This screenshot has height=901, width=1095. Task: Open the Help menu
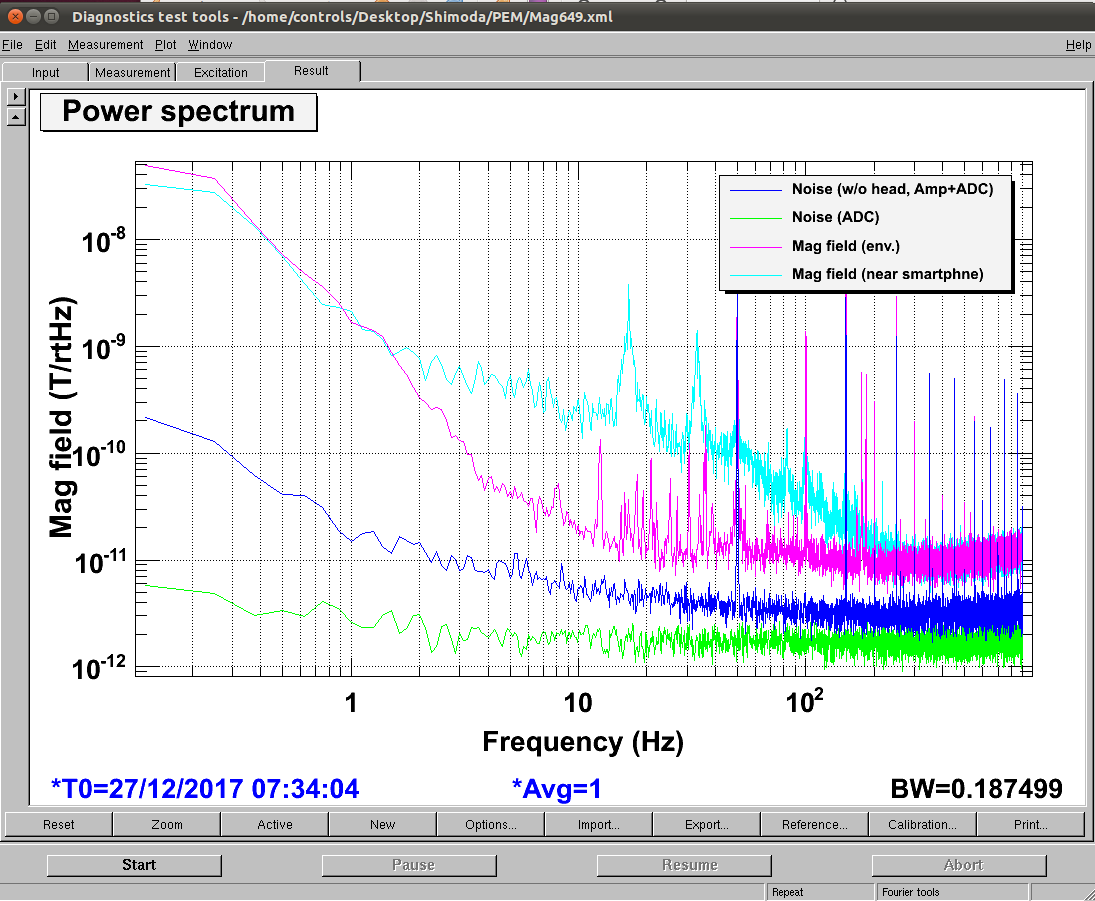(x=1078, y=45)
